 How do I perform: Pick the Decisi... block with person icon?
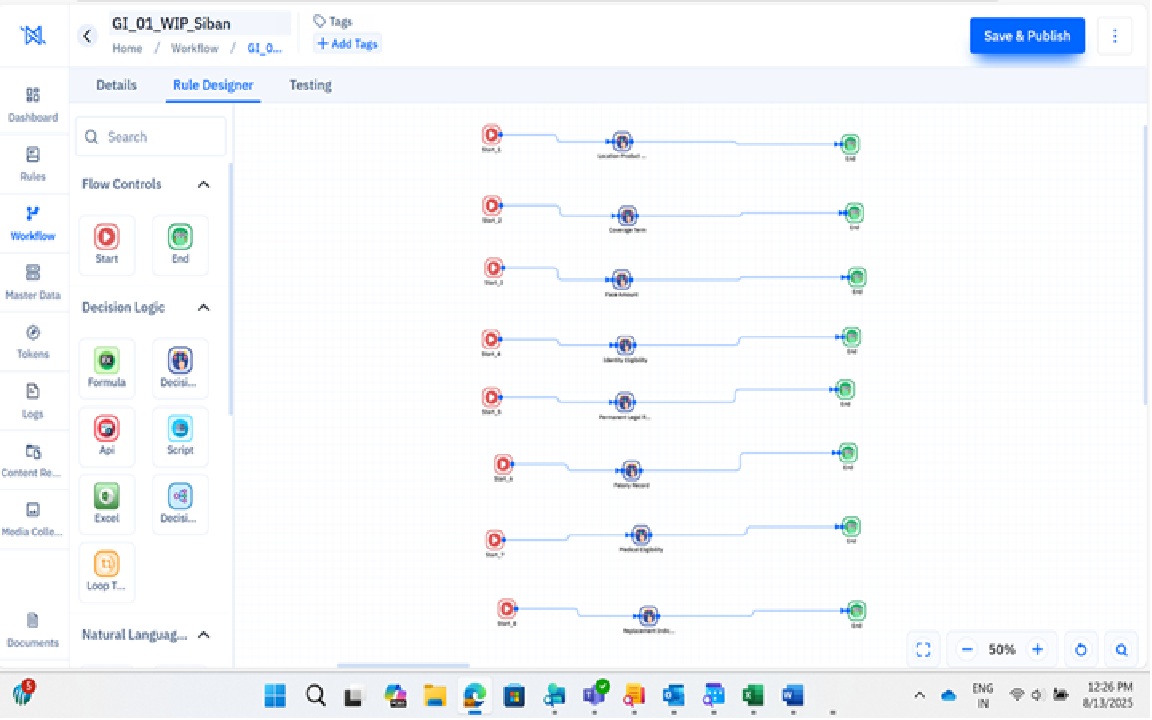point(180,367)
